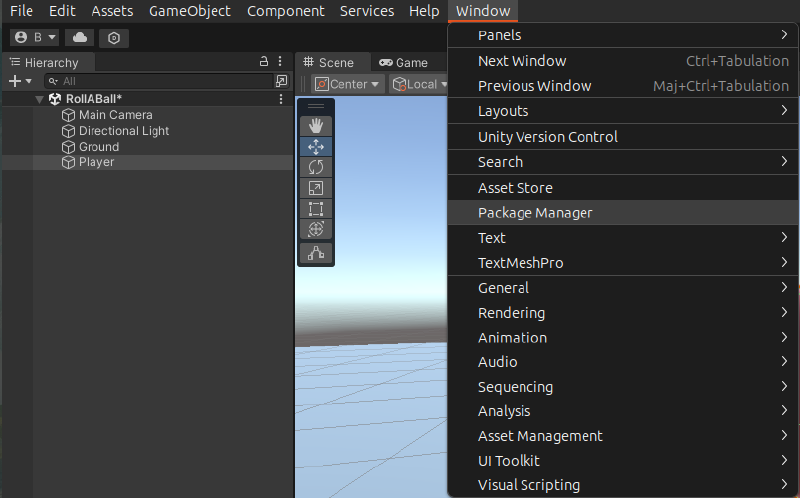Open Hierarchy panel three-dot options menu

click(280, 62)
